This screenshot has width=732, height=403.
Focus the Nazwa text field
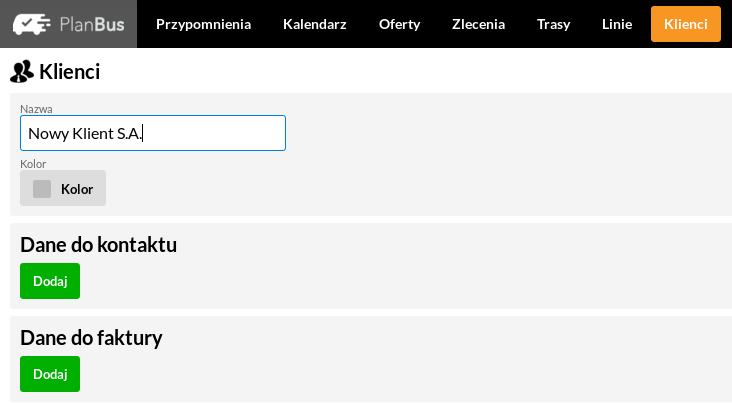[x=153, y=133]
